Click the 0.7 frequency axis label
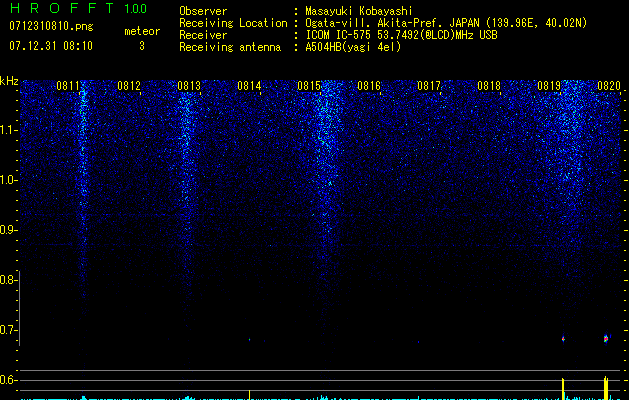 tap(7, 330)
